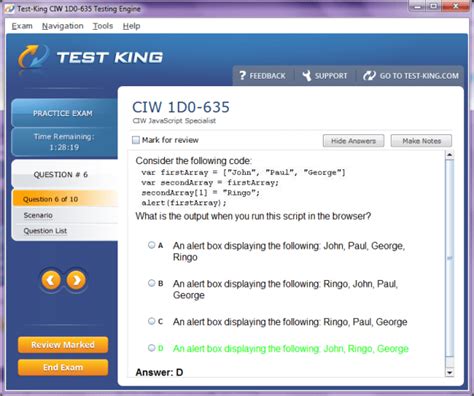The height and width of the screenshot is (396, 474).
Task: Click the Feedback question mark icon
Action: pos(243,76)
